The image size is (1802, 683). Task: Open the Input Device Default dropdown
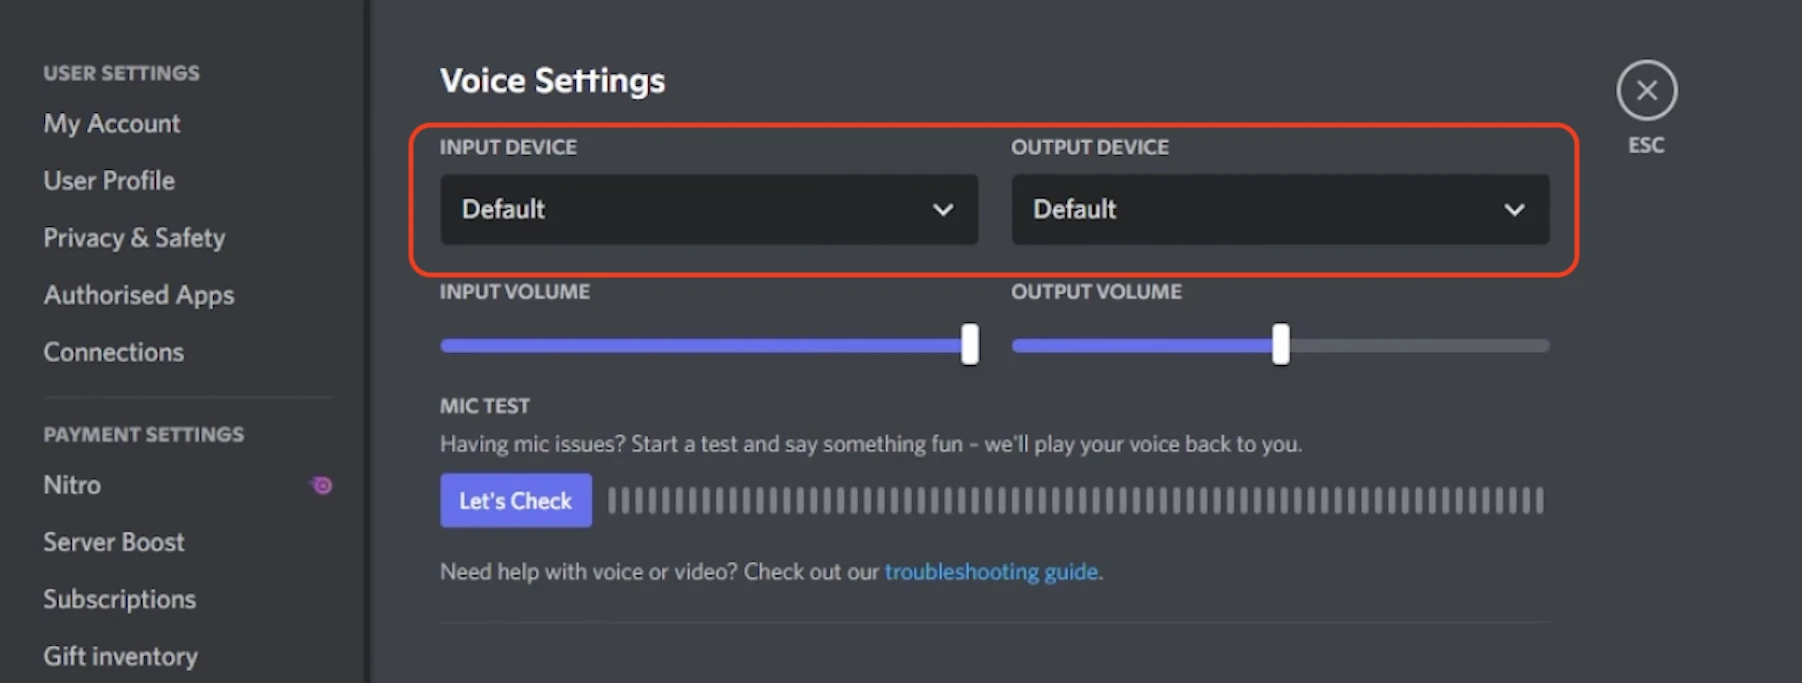point(690,210)
